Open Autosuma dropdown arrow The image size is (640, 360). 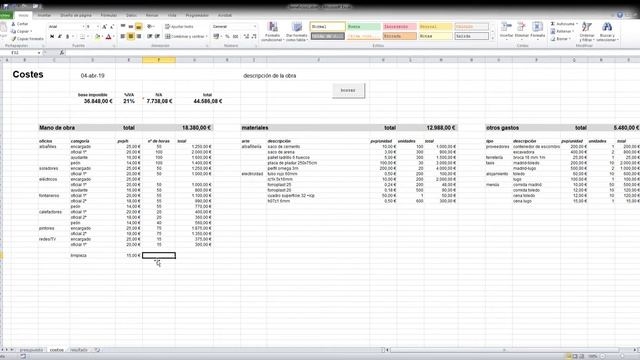tap(576, 24)
